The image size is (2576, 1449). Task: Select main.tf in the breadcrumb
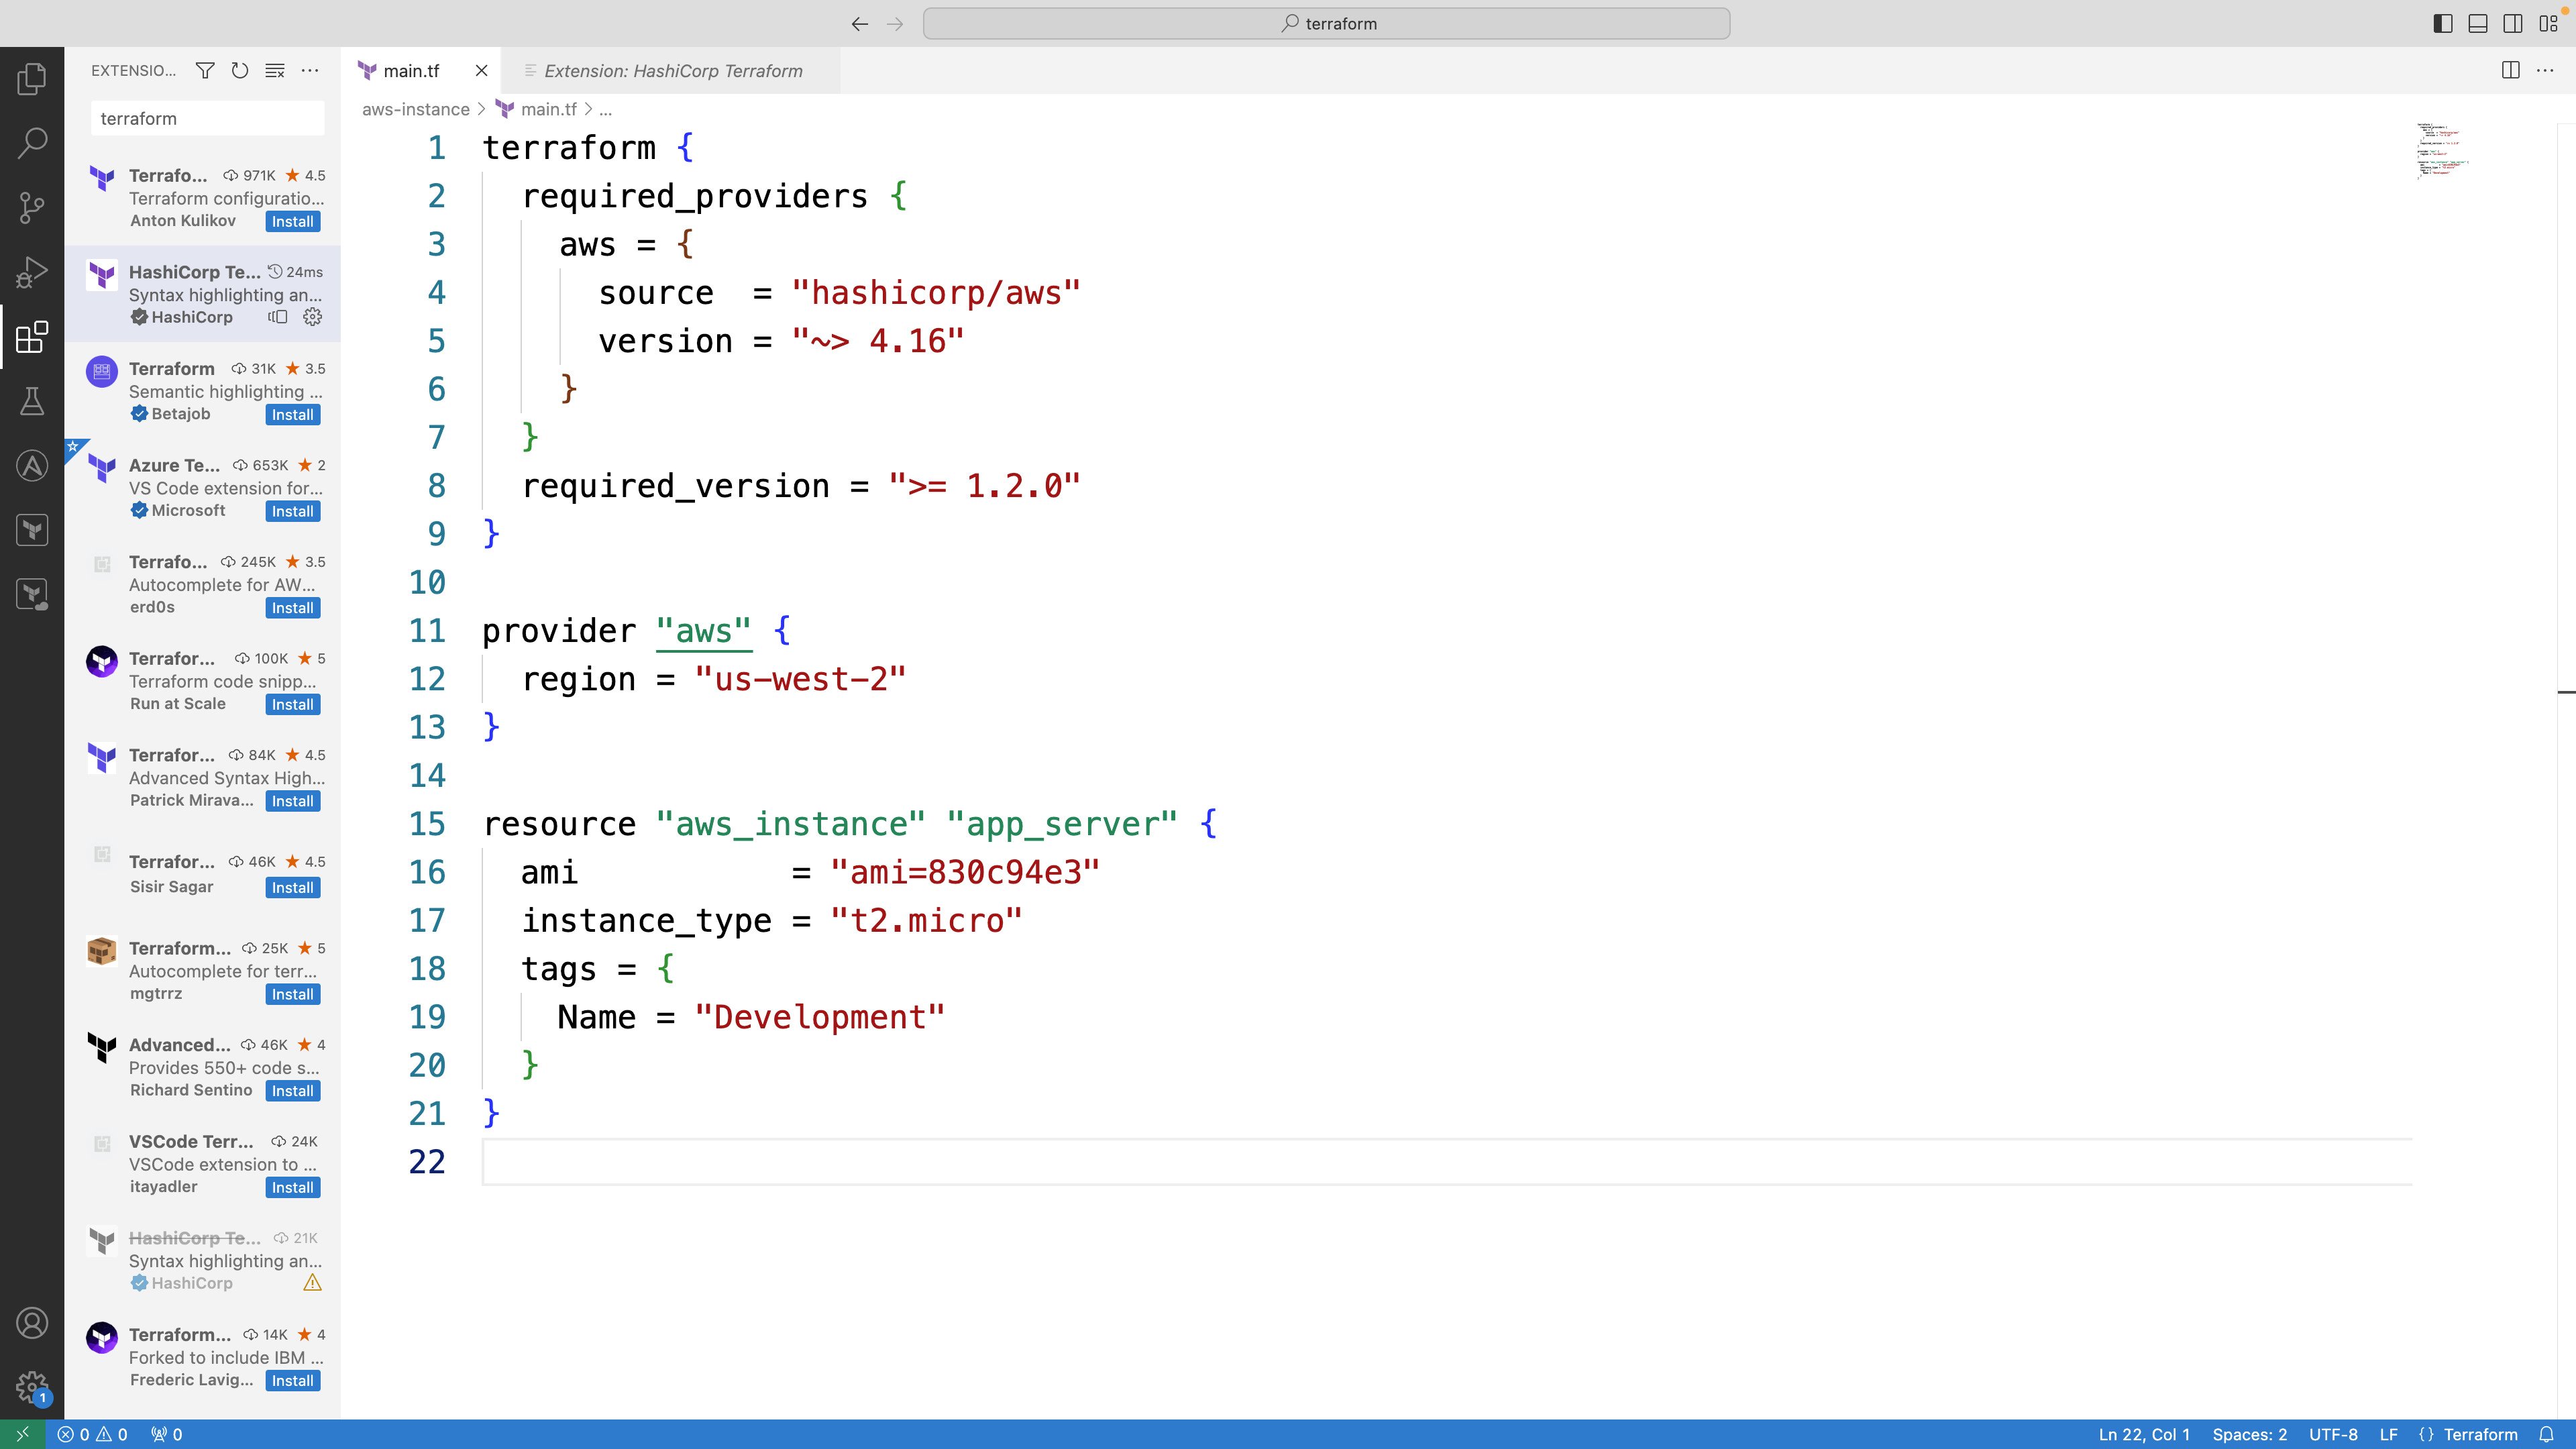coord(548,109)
